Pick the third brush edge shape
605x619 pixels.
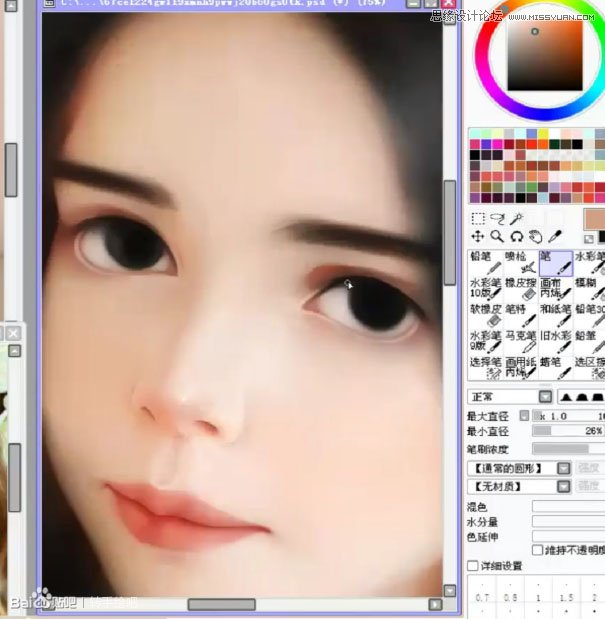(598, 397)
